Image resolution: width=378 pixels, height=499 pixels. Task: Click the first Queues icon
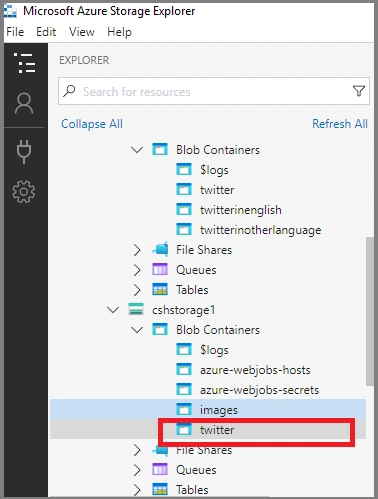click(160, 269)
